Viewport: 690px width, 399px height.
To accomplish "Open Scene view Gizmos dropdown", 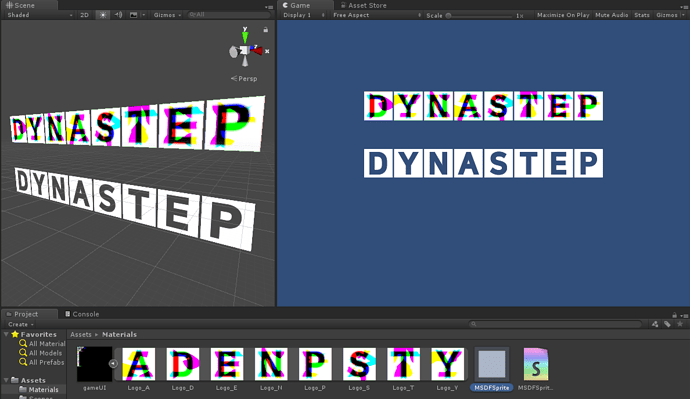I will [x=167, y=15].
